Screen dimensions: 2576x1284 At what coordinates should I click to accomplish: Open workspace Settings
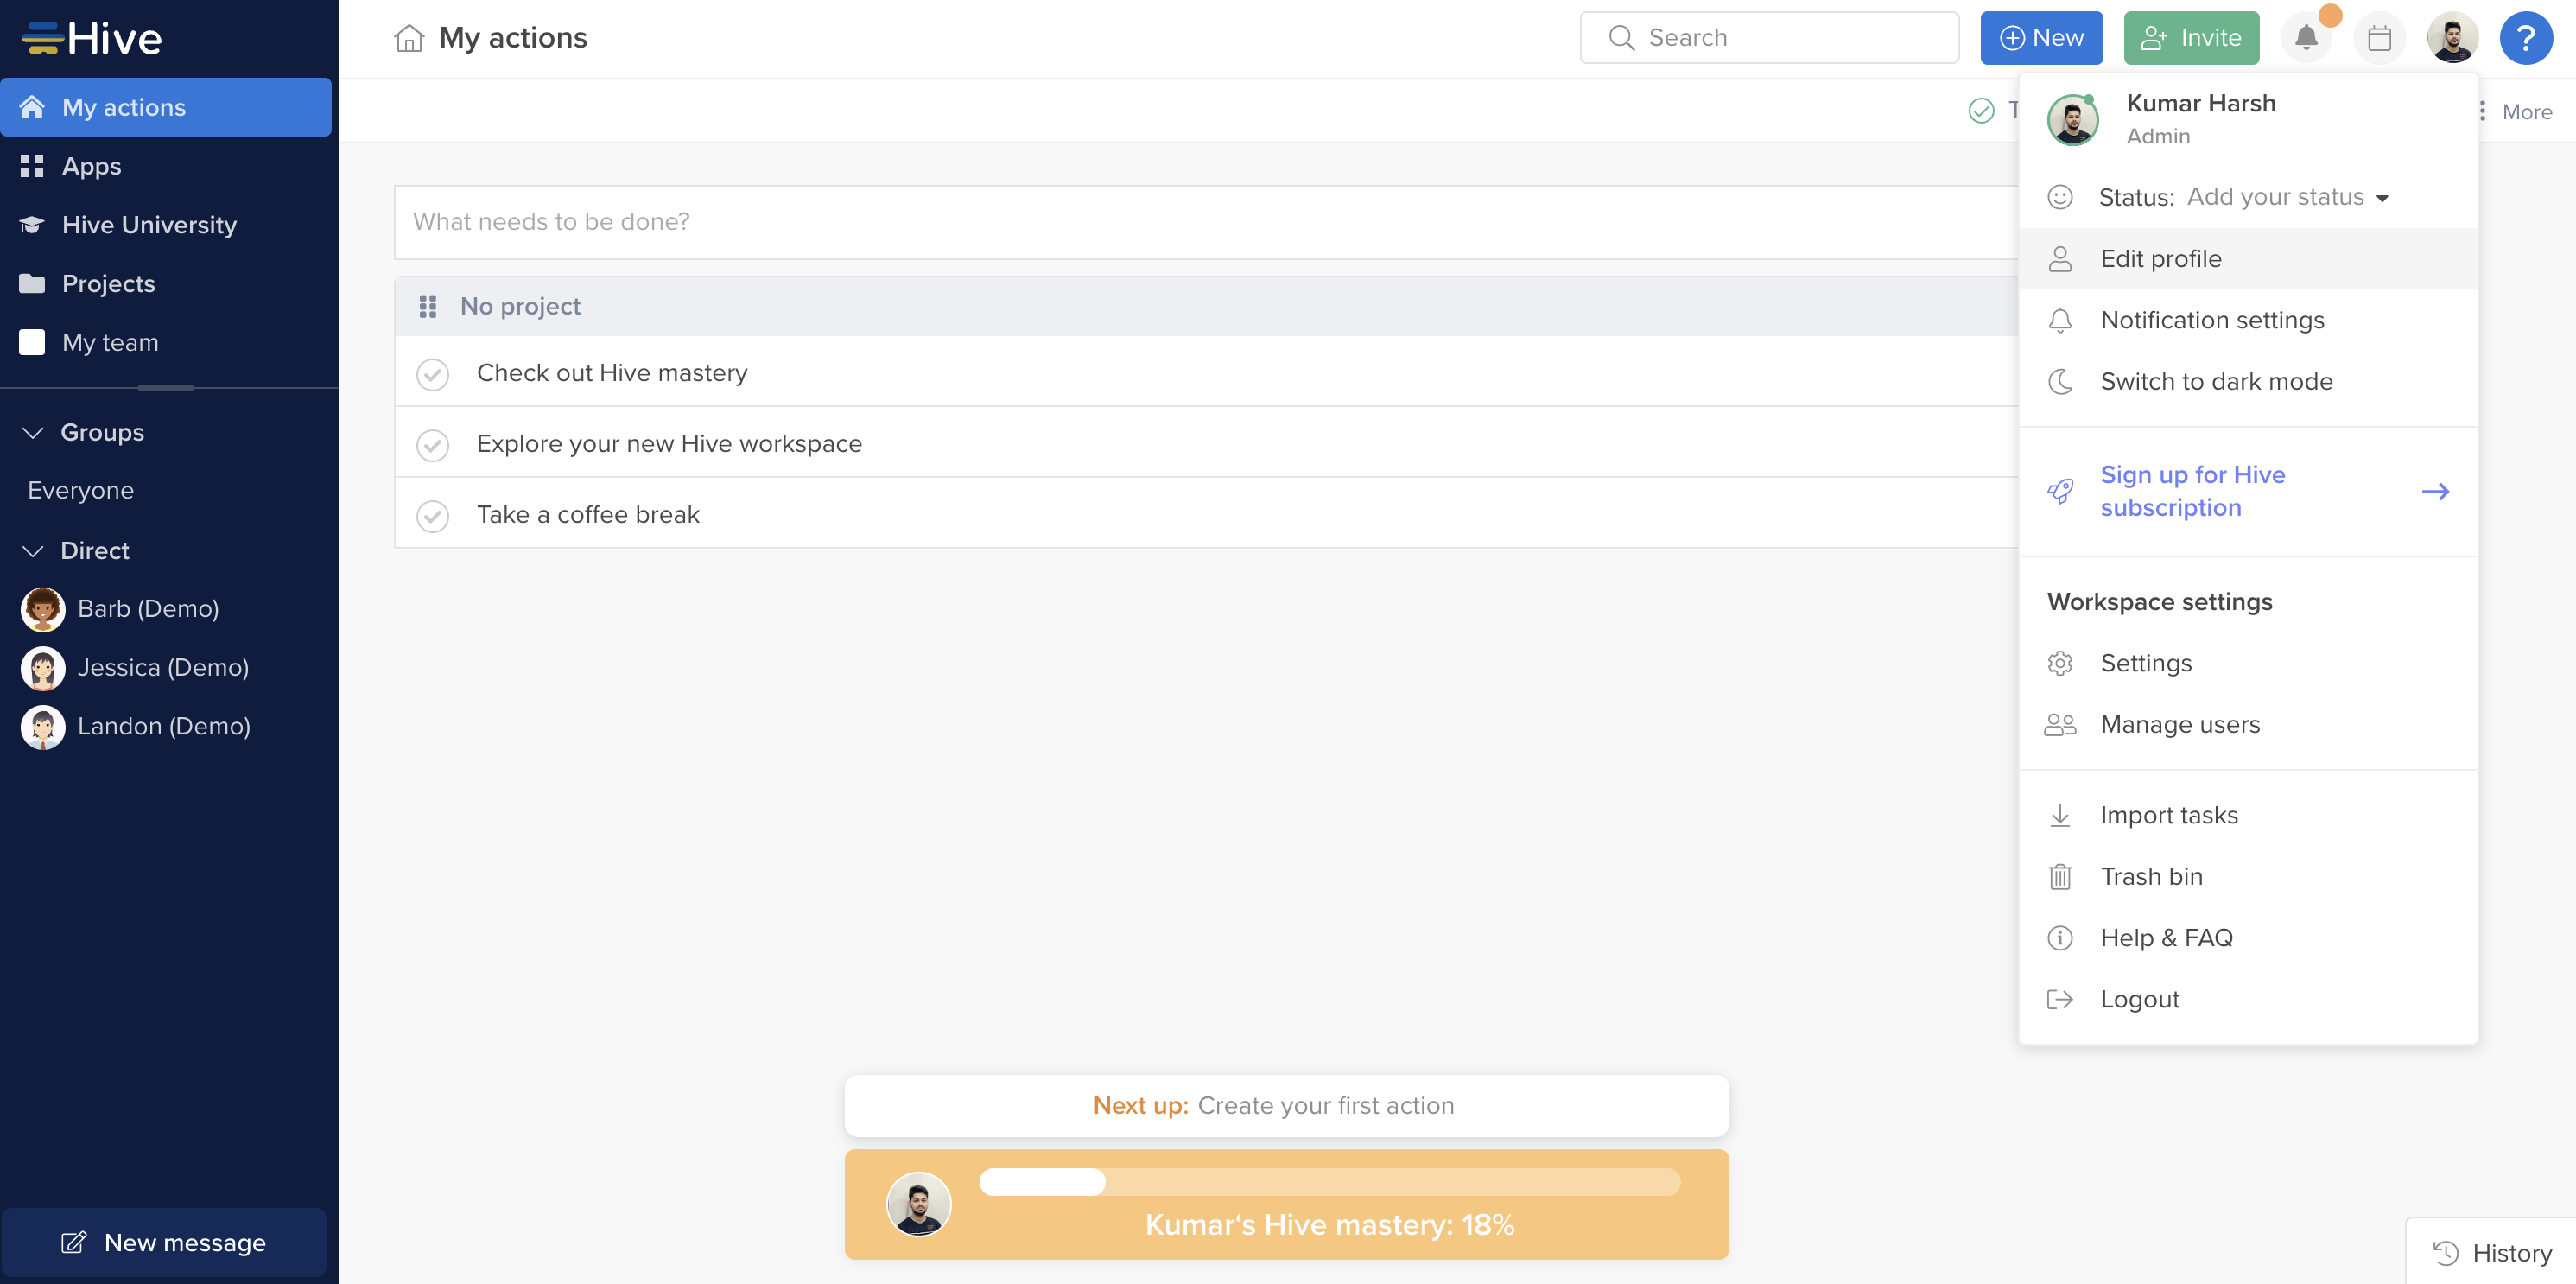coord(2248,663)
